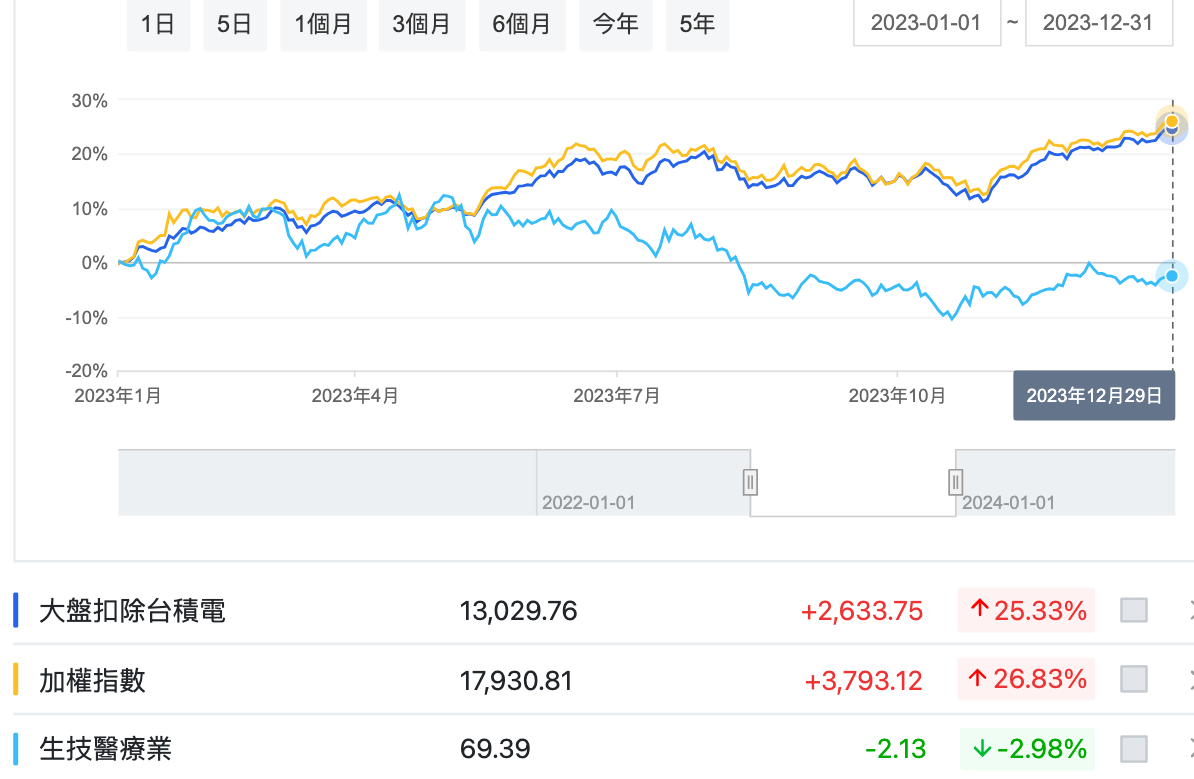The height and width of the screenshot is (779, 1194).
Task: Switch to the 5年 chart range
Action: pos(697,24)
